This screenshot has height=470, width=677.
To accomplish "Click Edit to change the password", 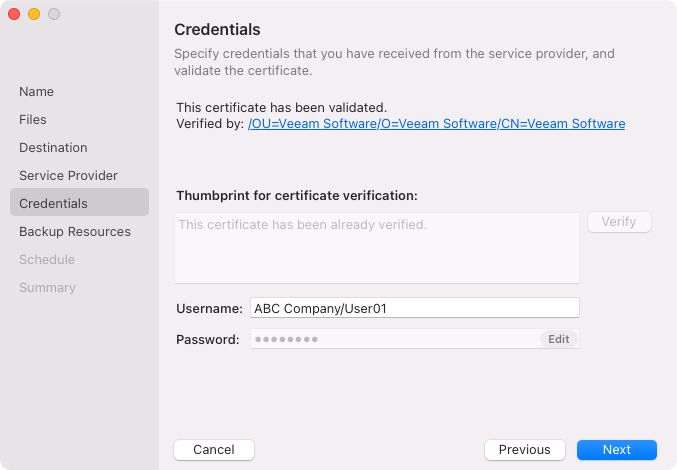I will 559,339.
